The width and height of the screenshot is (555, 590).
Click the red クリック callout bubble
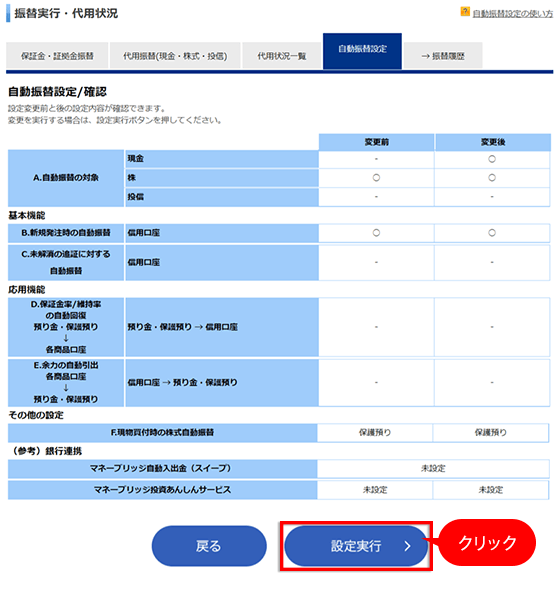(487, 543)
